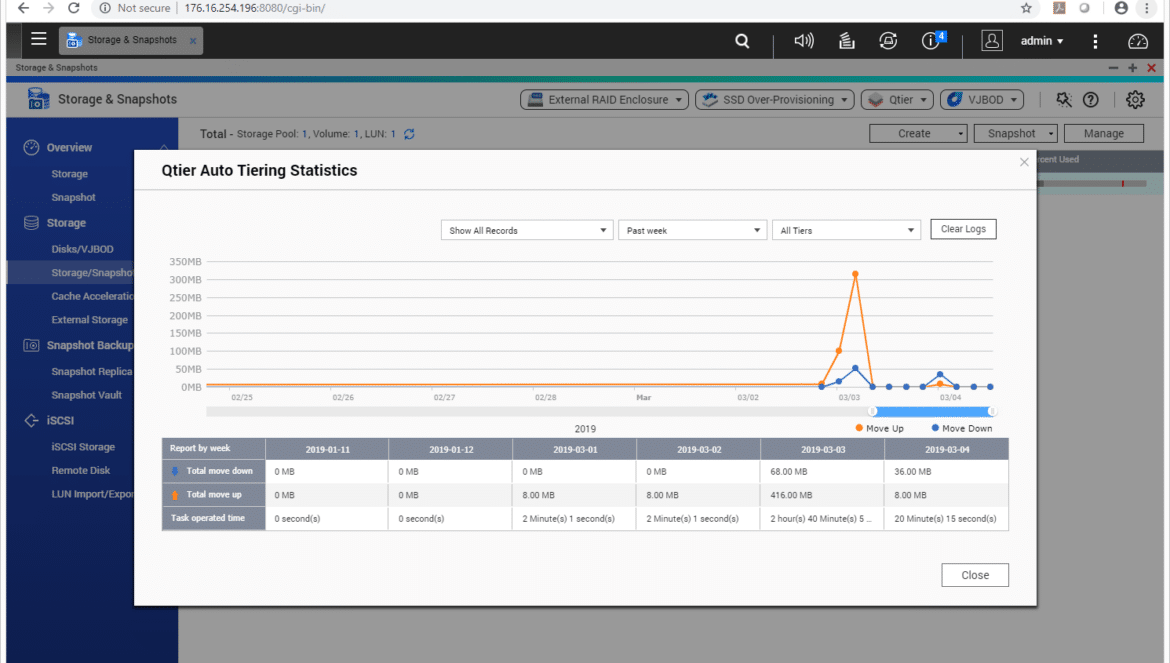Close the Qtier Auto Tiering Statistics dialog via X
The width and height of the screenshot is (1170, 663).
click(x=1024, y=162)
